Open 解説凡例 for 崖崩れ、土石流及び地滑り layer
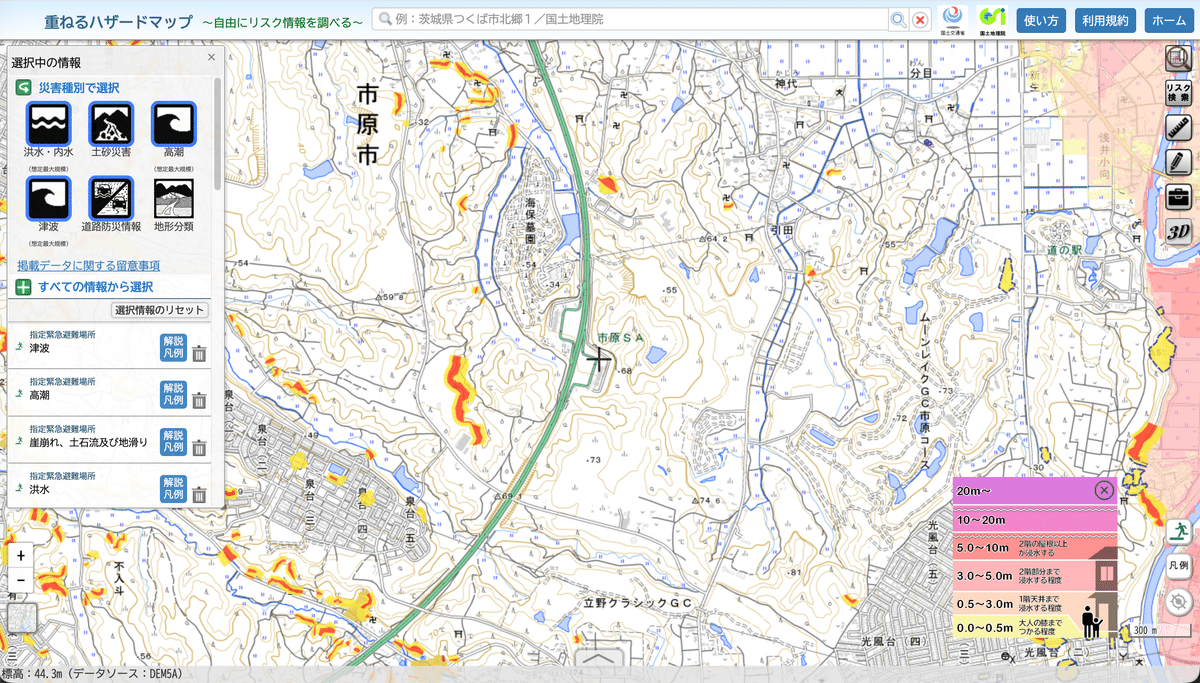This screenshot has width=1200, height=683. (x=173, y=442)
